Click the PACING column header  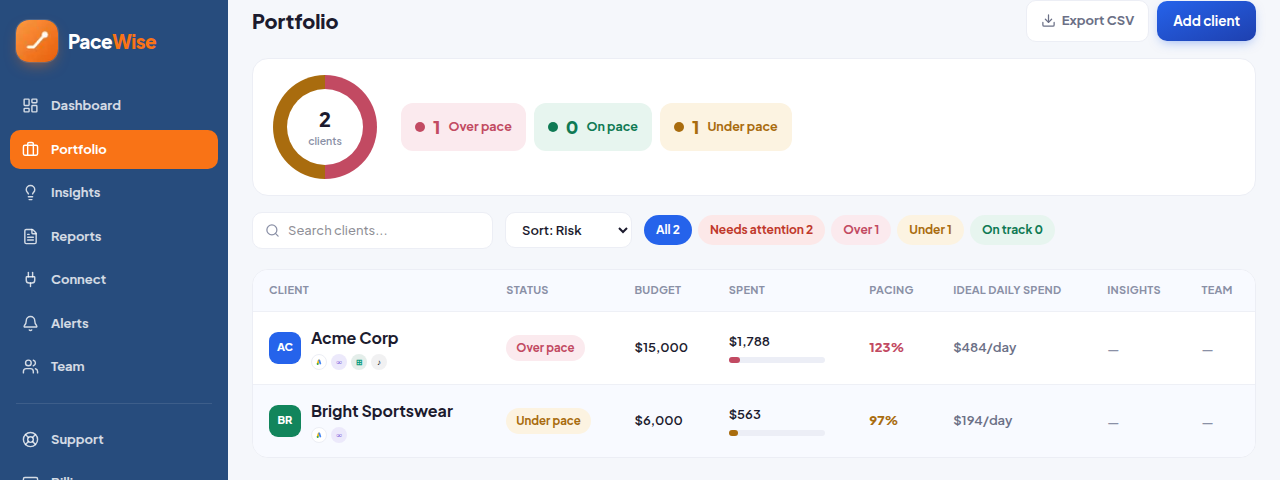click(891, 290)
